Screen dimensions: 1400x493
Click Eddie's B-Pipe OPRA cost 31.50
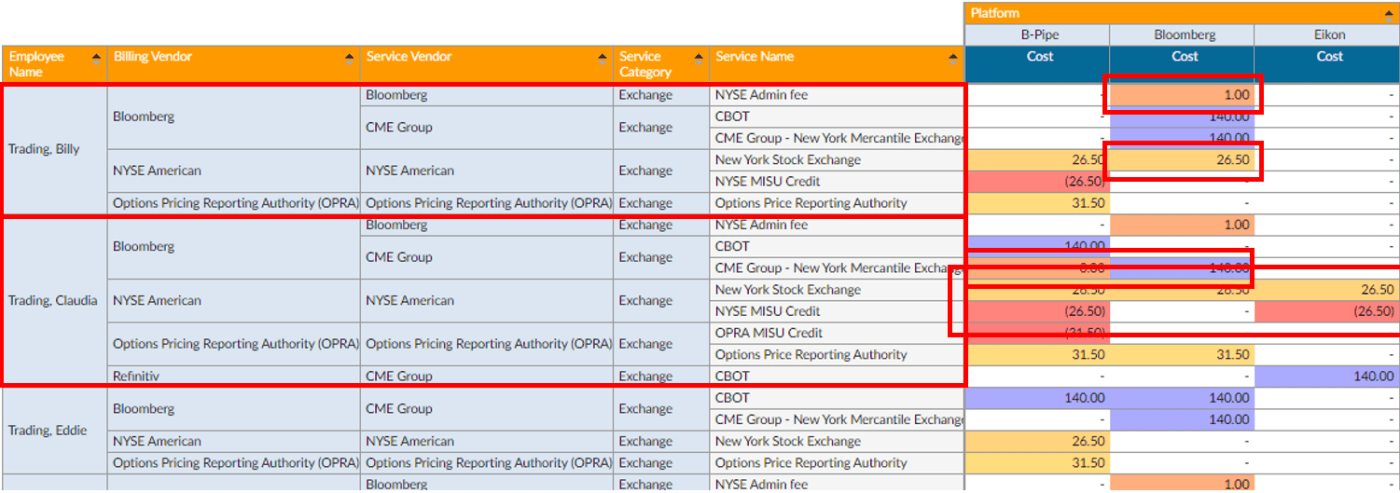[x=1037, y=463]
